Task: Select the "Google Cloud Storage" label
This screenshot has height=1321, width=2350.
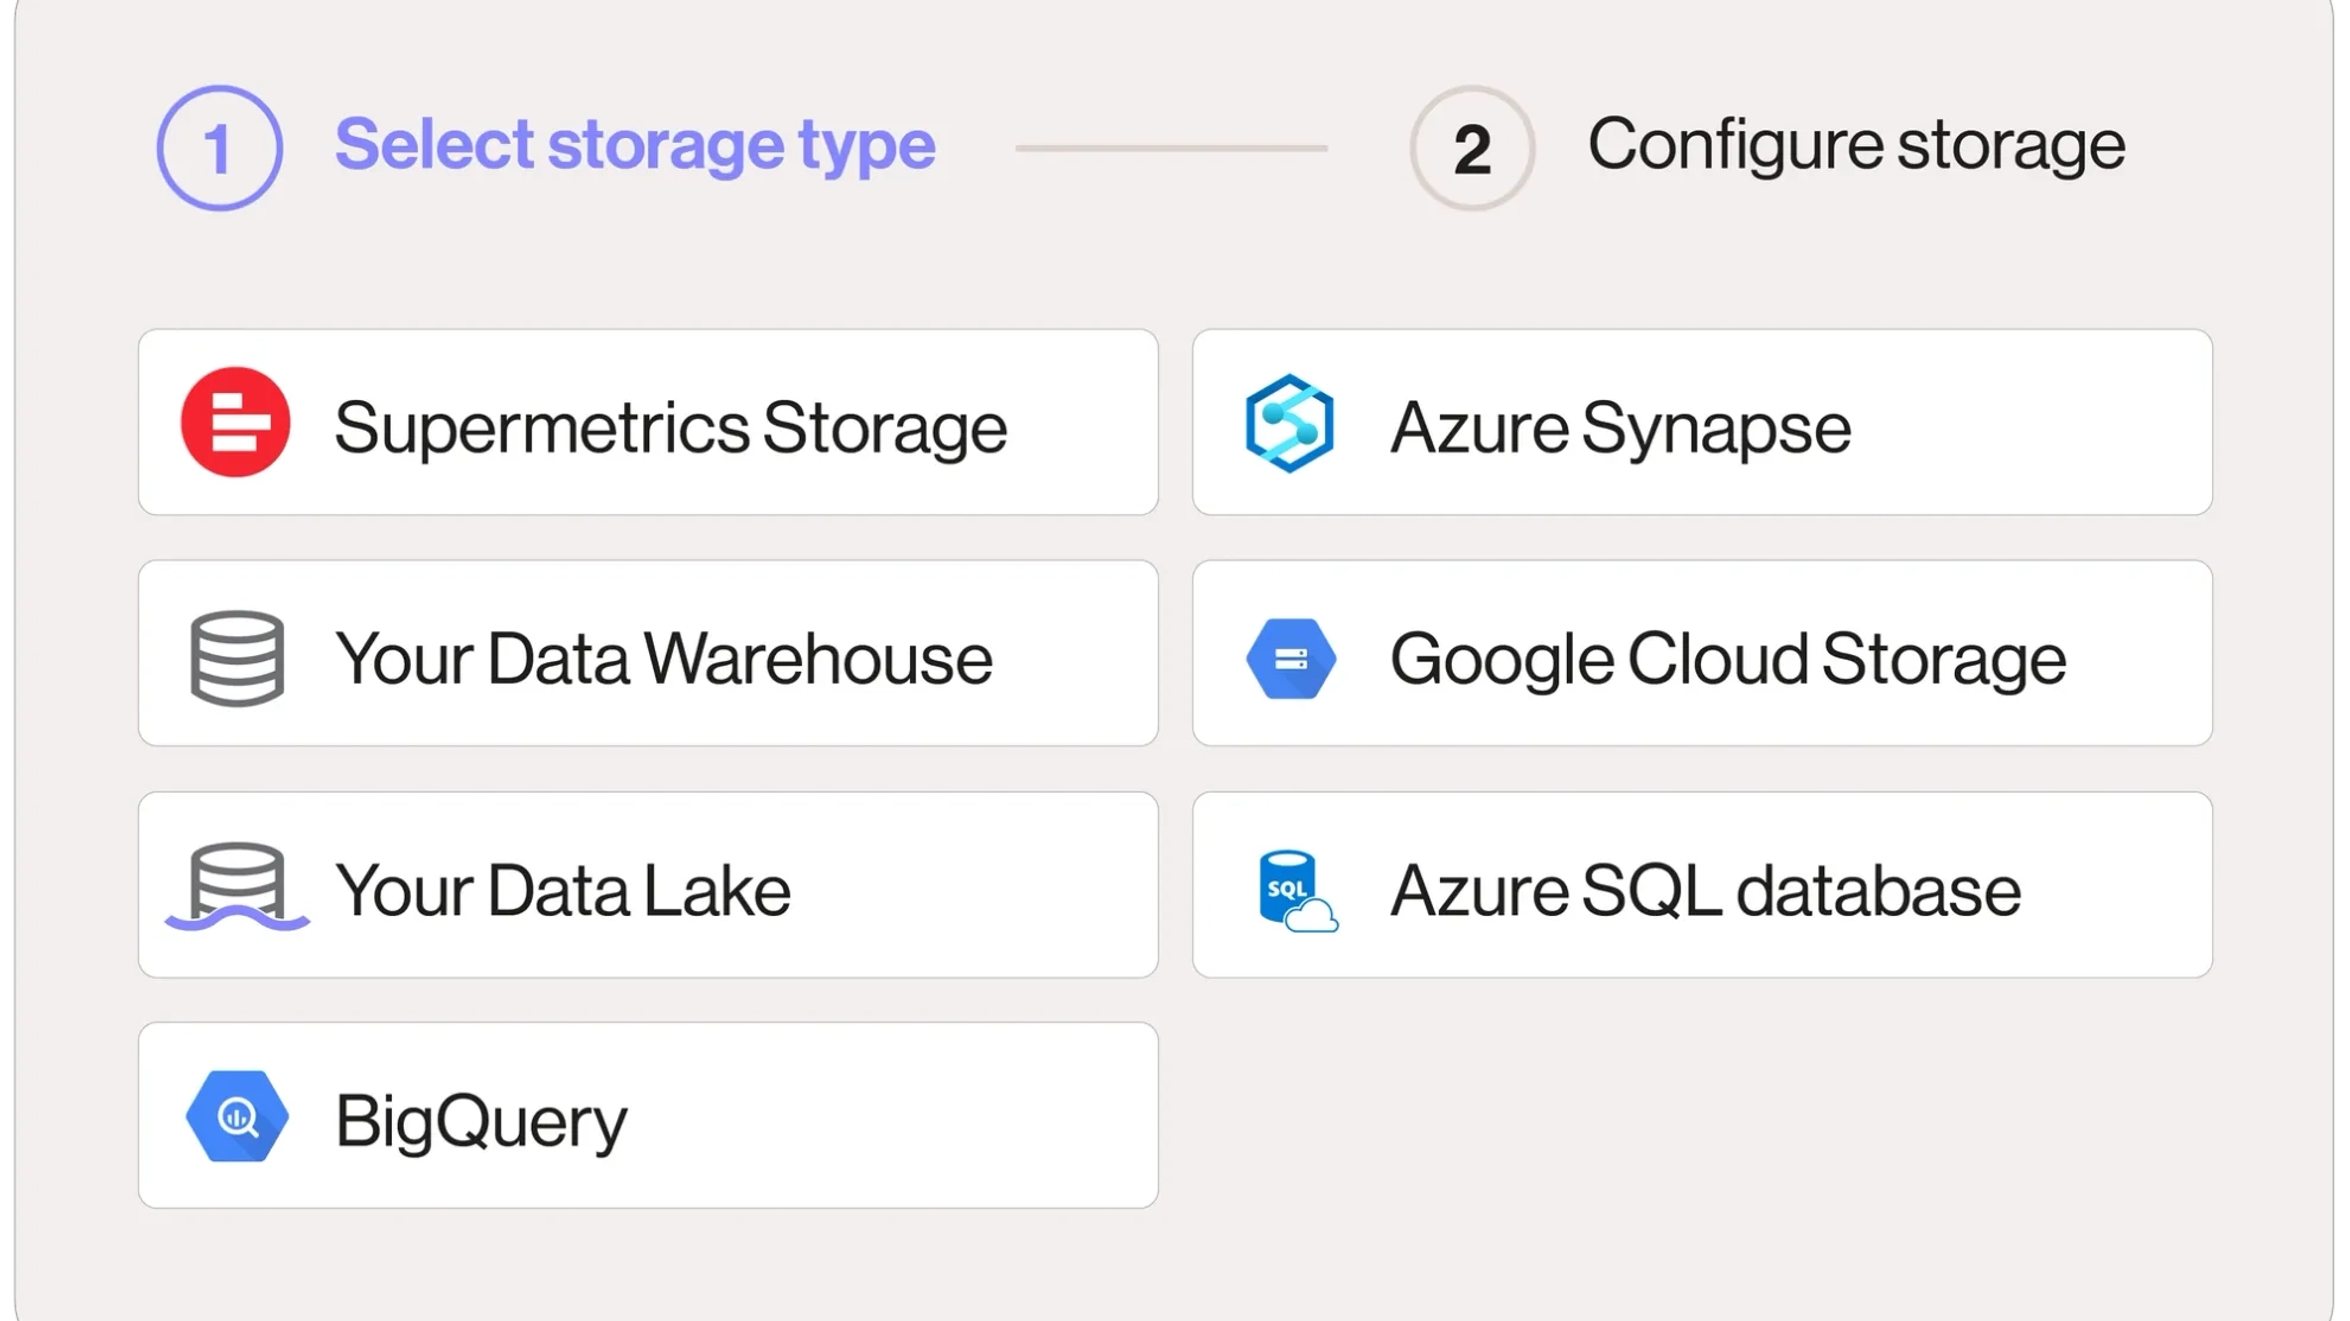Action: [x=1727, y=659]
